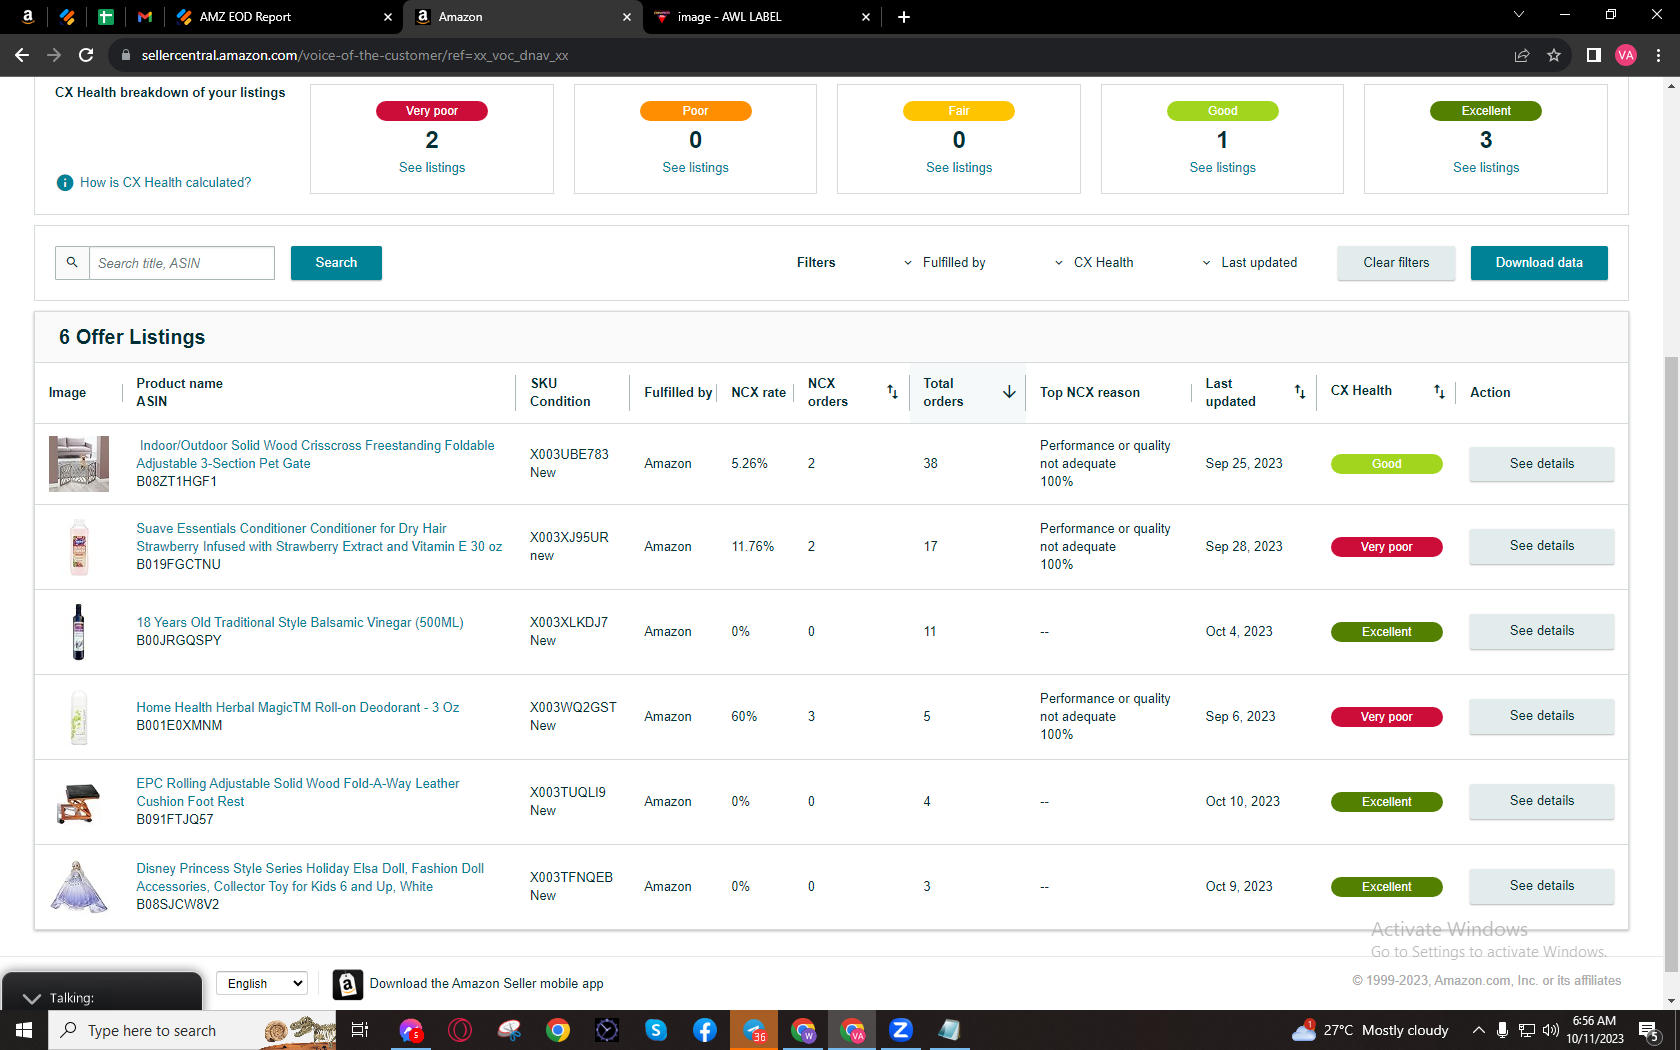See listings with Good CX Health
This screenshot has height=1050, width=1680.
click(1222, 167)
